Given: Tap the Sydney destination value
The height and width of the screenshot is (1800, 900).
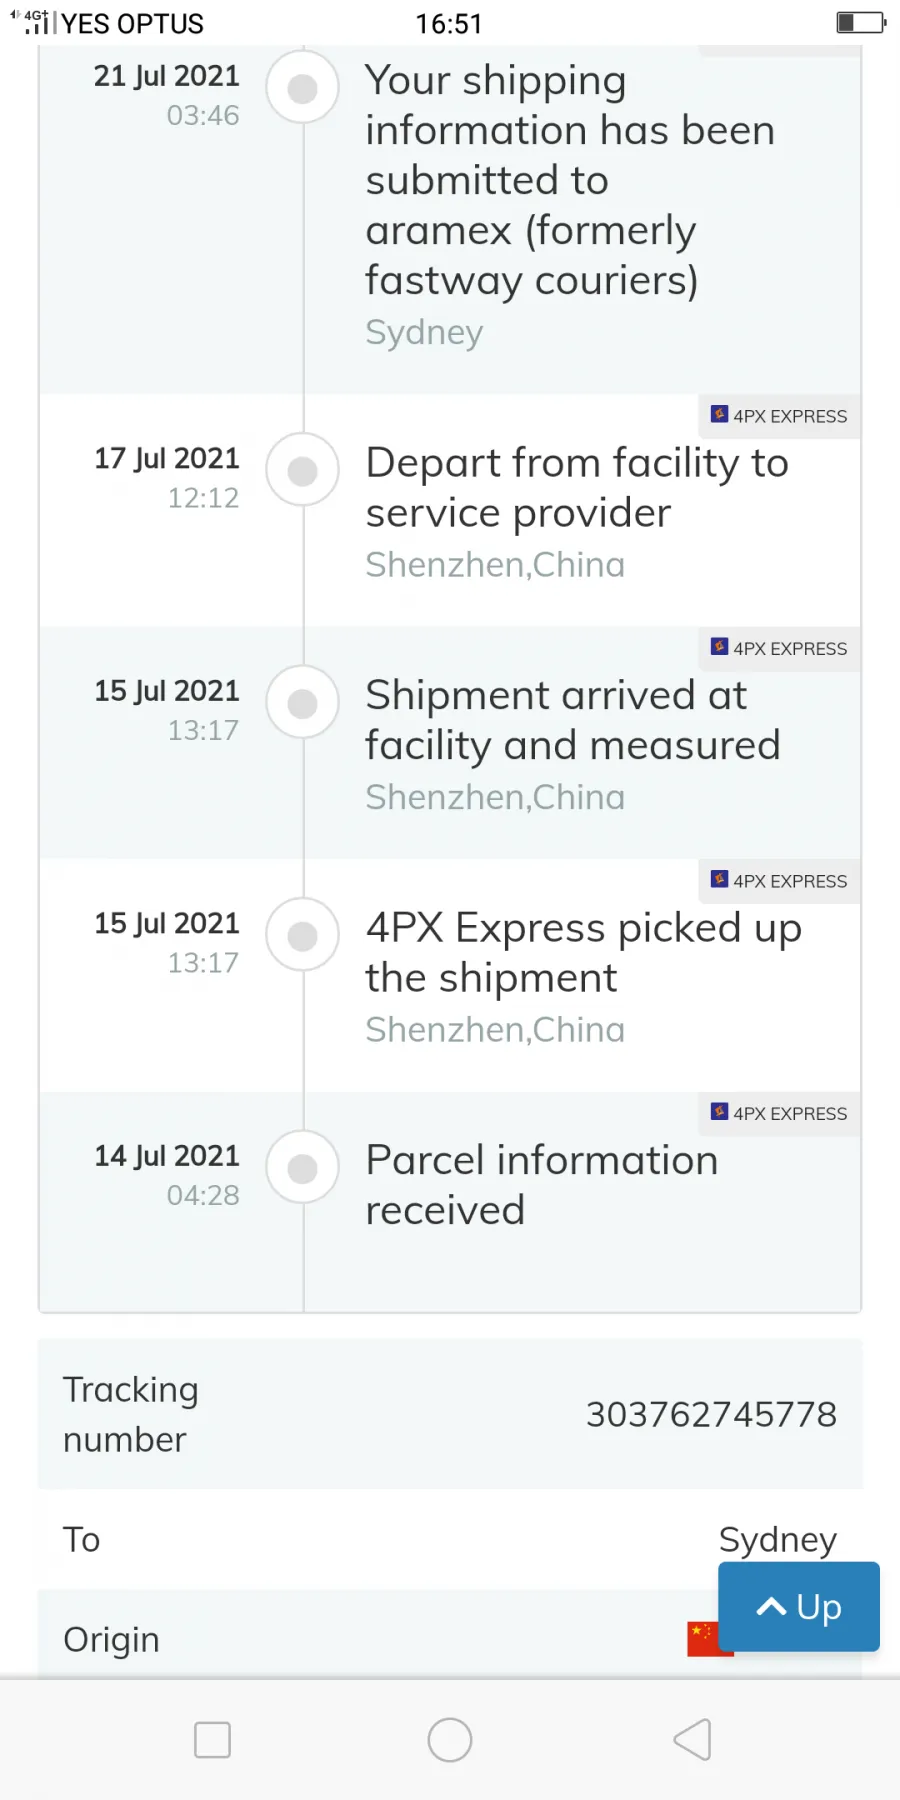Looking at the screenshot, I should tap(777, 1540).
